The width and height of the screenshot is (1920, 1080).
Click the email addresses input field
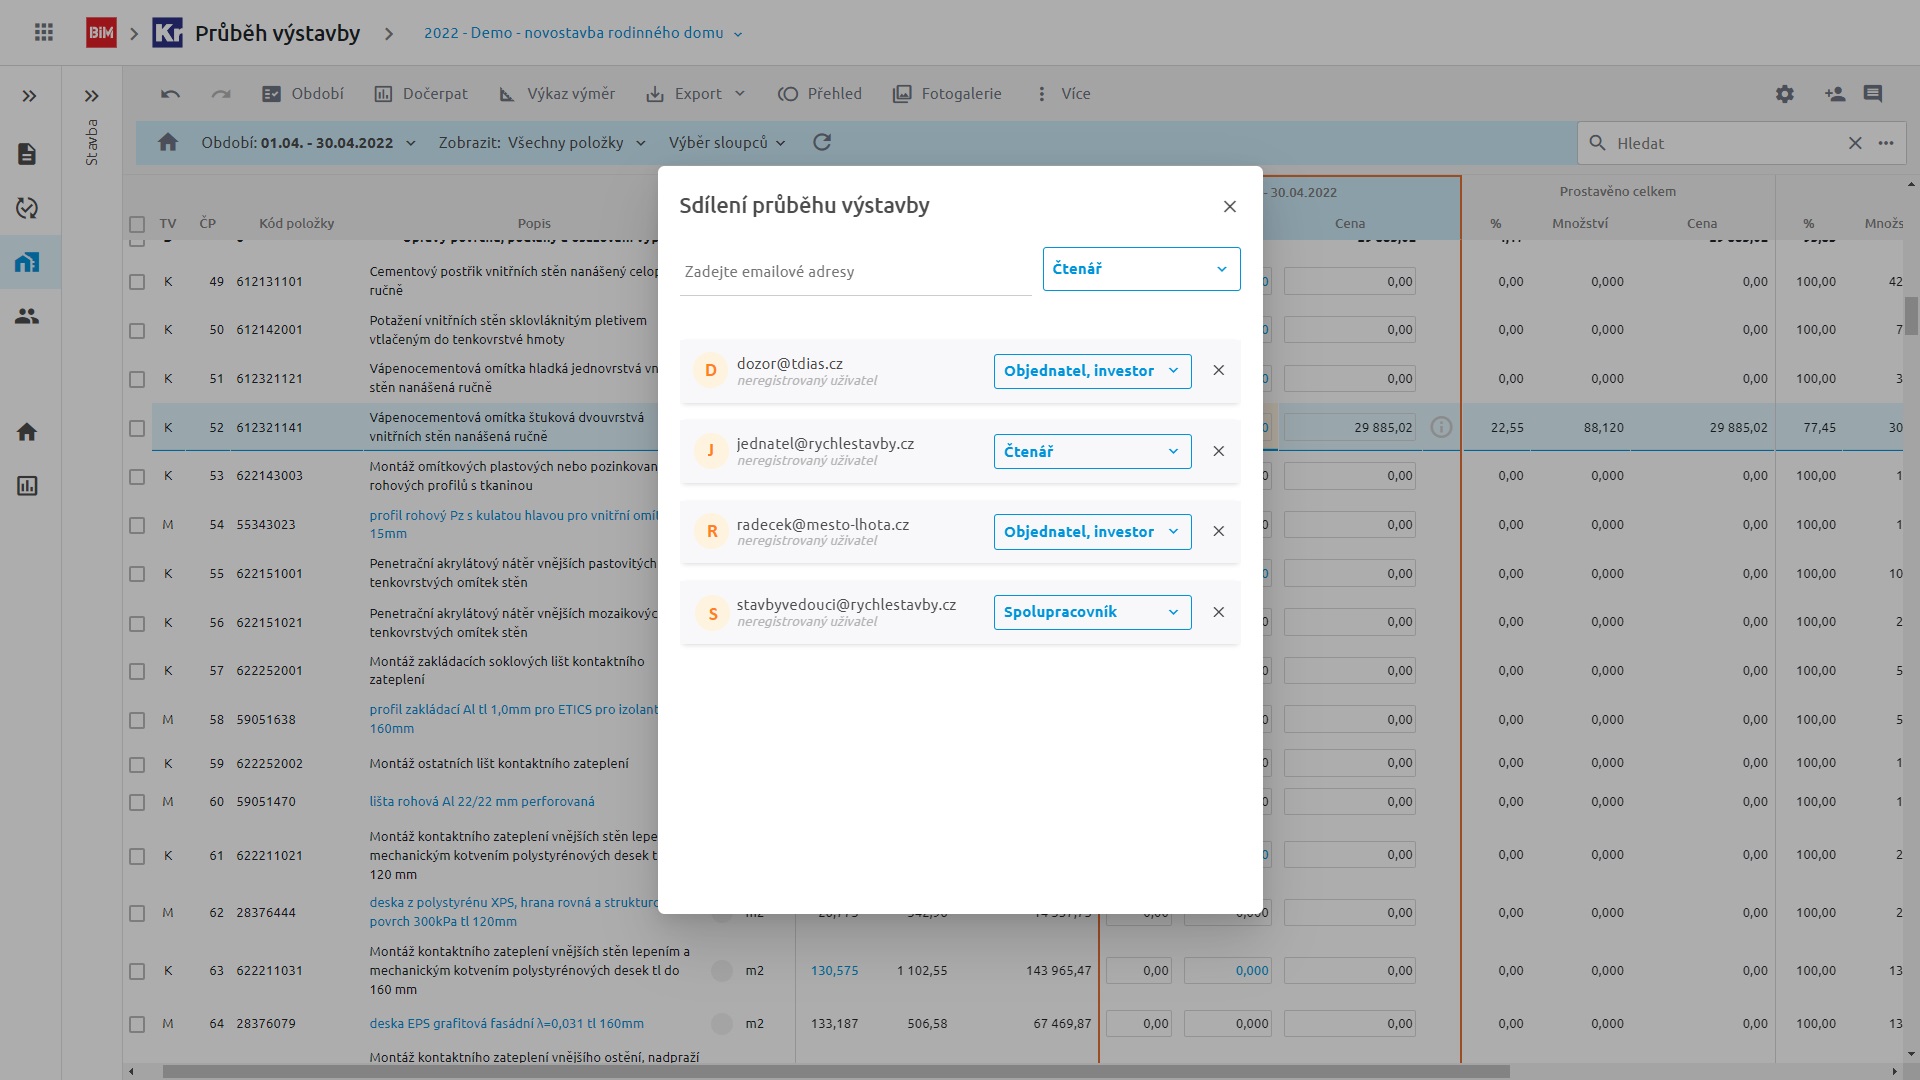tap(855, 272)
